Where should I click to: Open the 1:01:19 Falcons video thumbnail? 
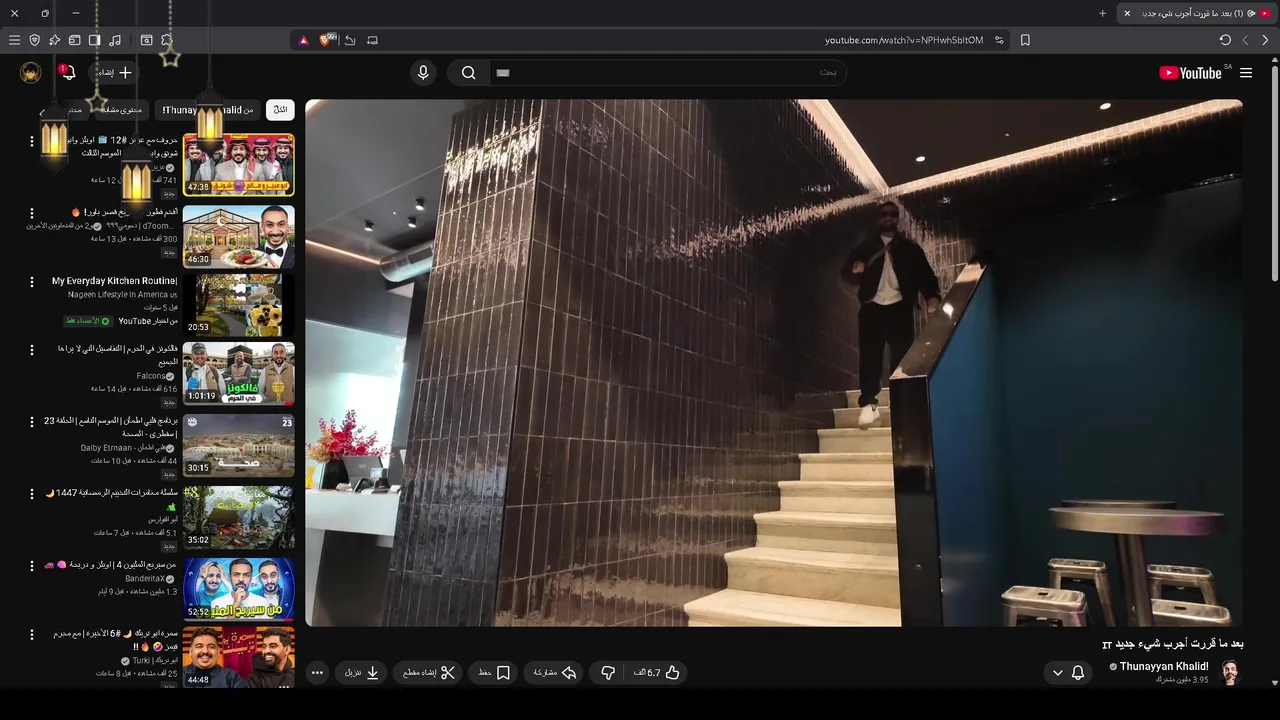pos(239,374)
